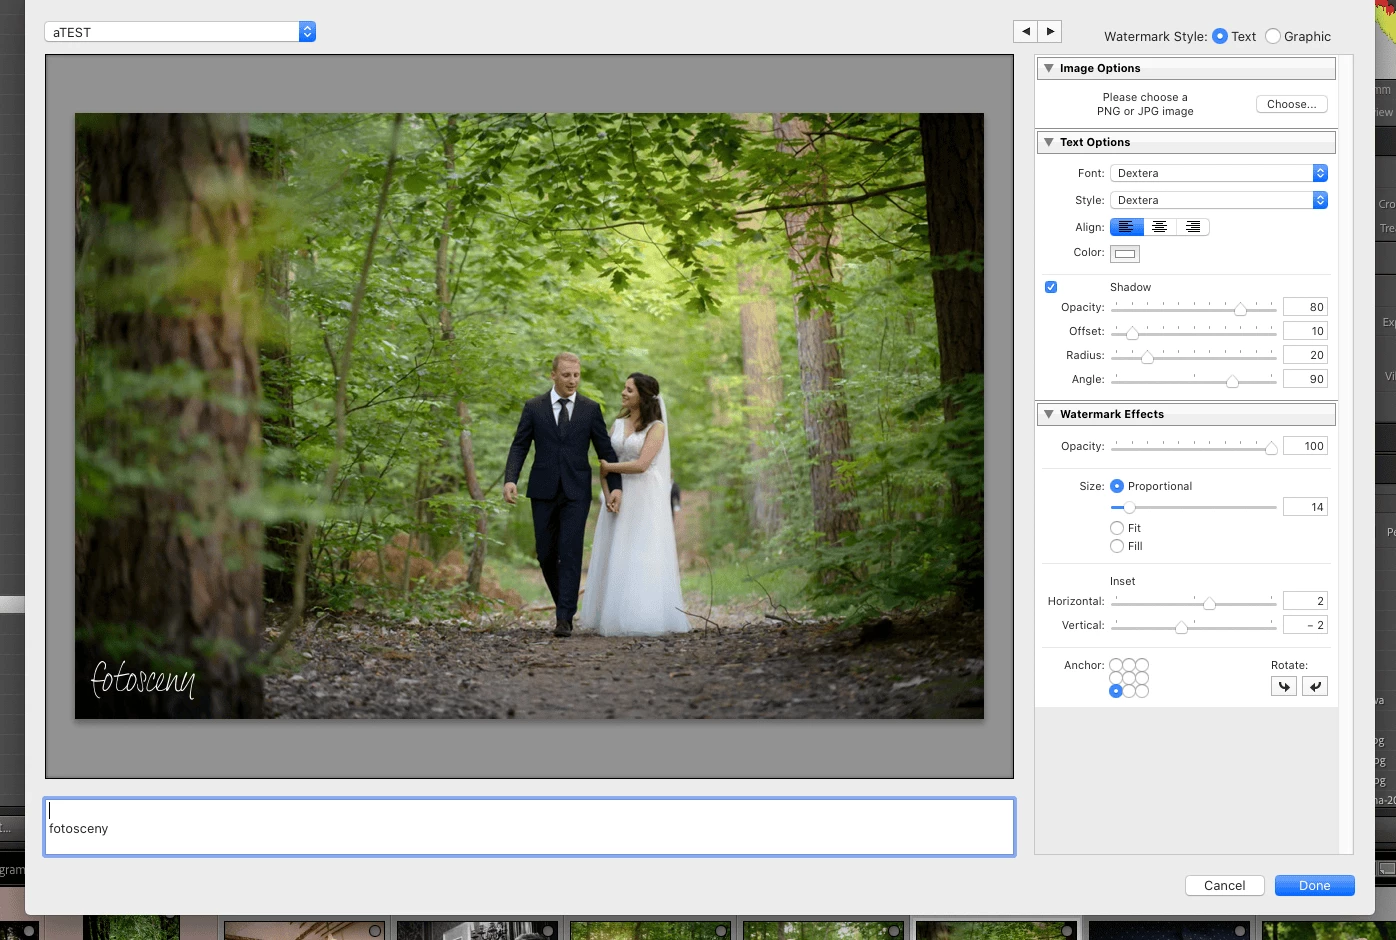1396x940 pixels.
Task: Open the text Color swatch
Action: click(x=1125, y=253)
